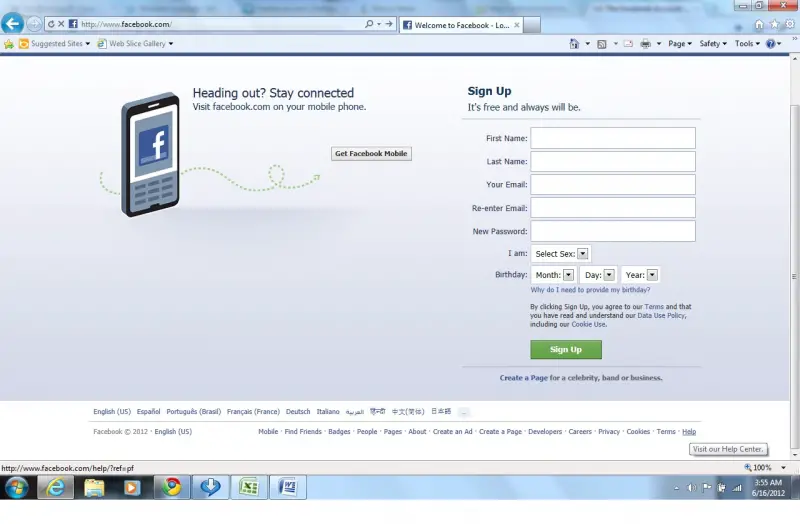800x524 pixels.
Task: Open the Data Use Policy link
Action: pyautogui.click(x=661, y=316)
